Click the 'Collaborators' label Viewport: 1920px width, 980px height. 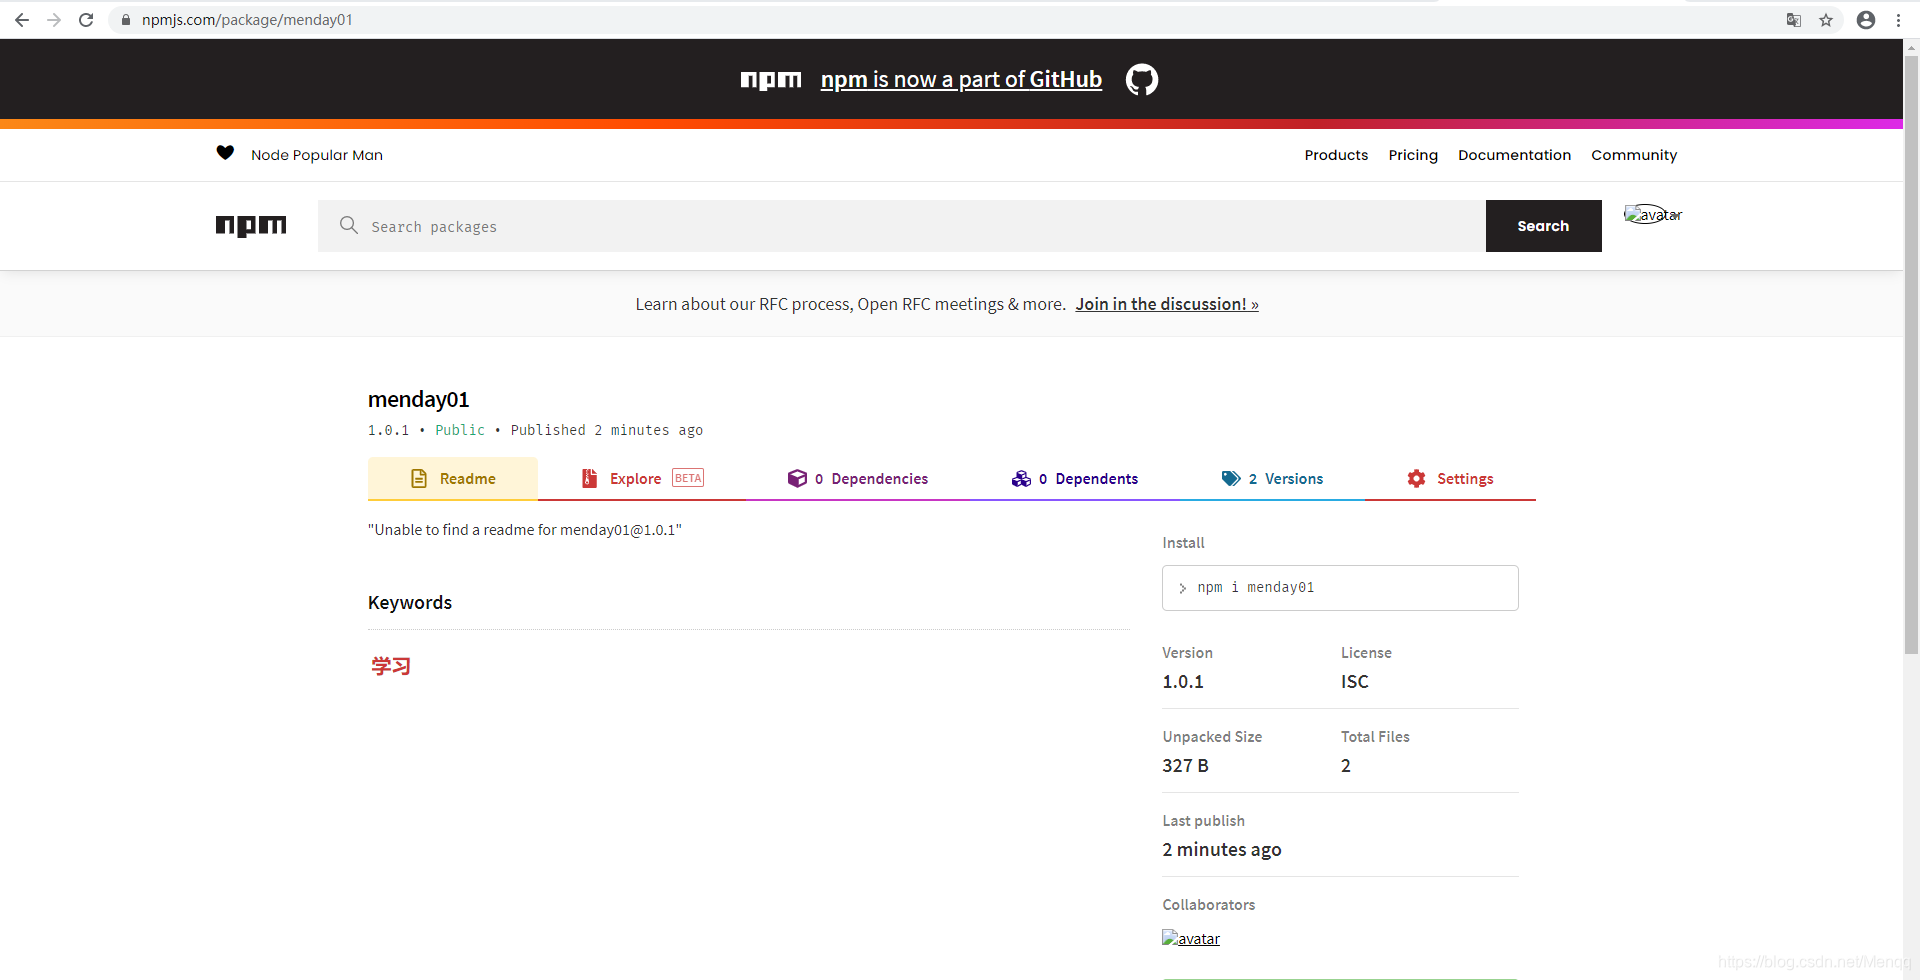1208,905
